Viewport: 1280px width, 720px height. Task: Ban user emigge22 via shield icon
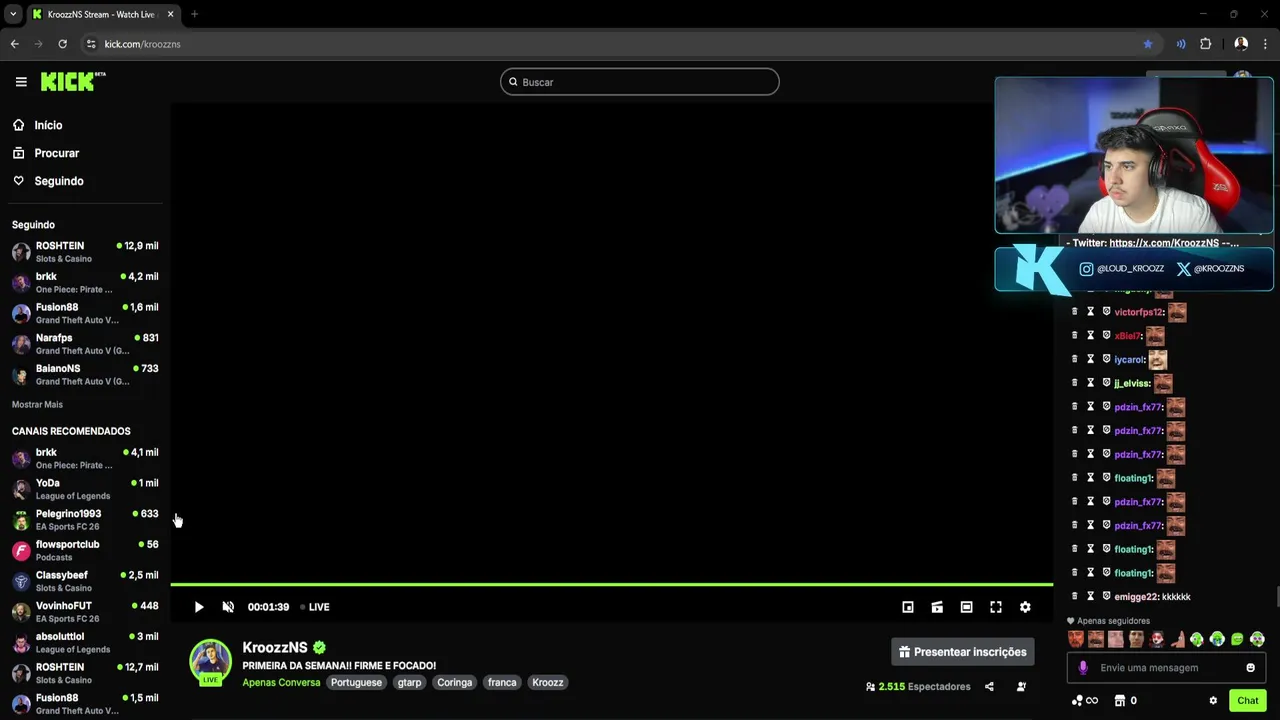coord(1106,597)
